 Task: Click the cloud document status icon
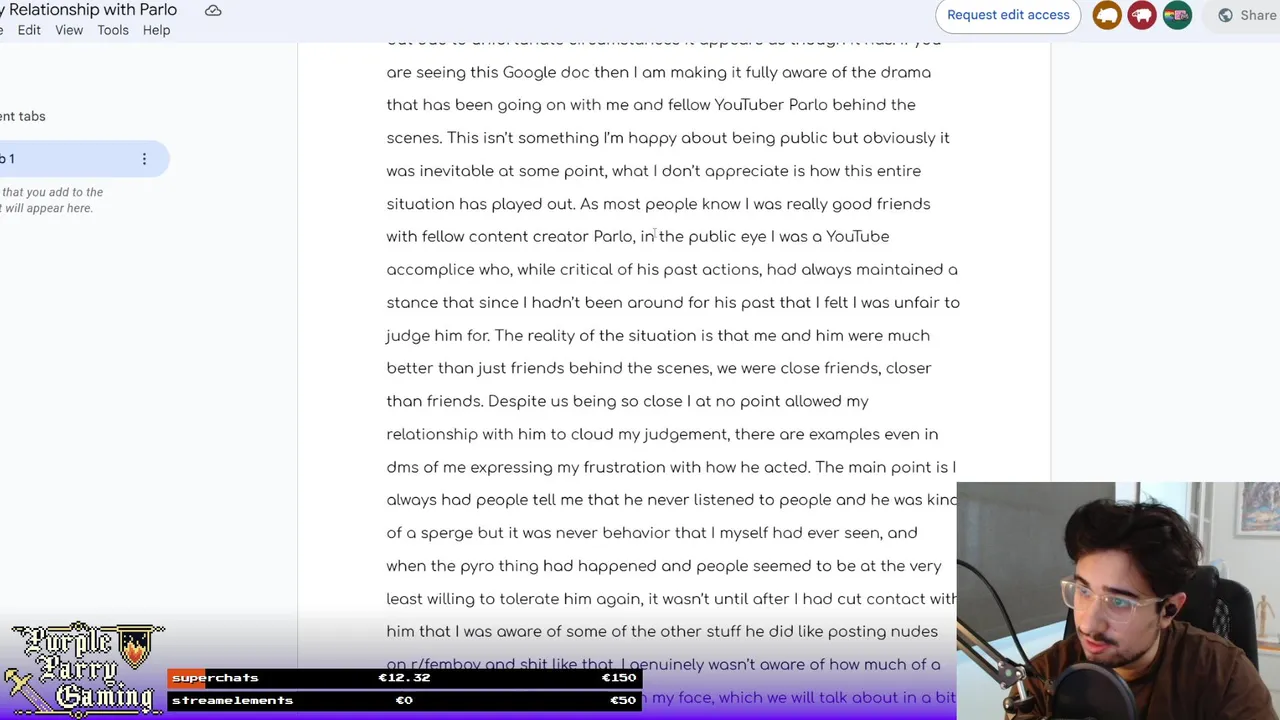tap(213, 10)
